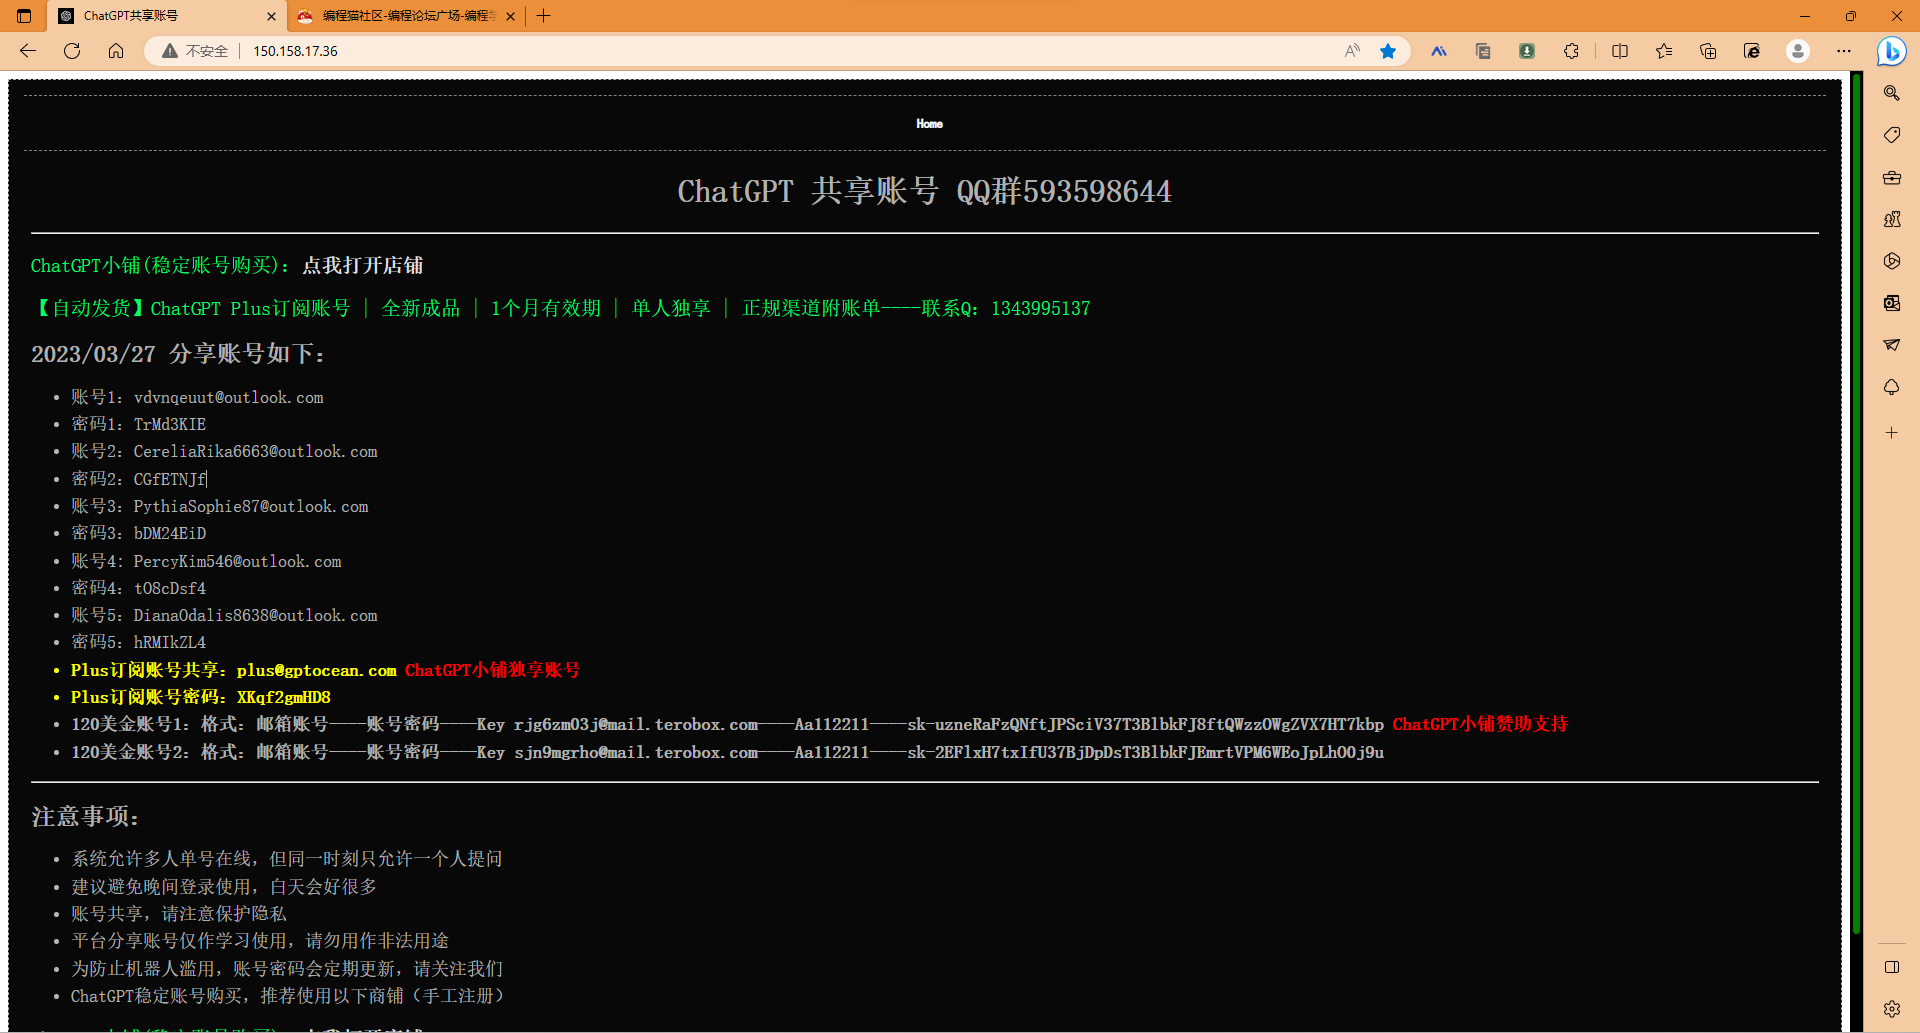Toggle the sidebar hide button
The image size is (1920, 1033).
pos(1891,967)
